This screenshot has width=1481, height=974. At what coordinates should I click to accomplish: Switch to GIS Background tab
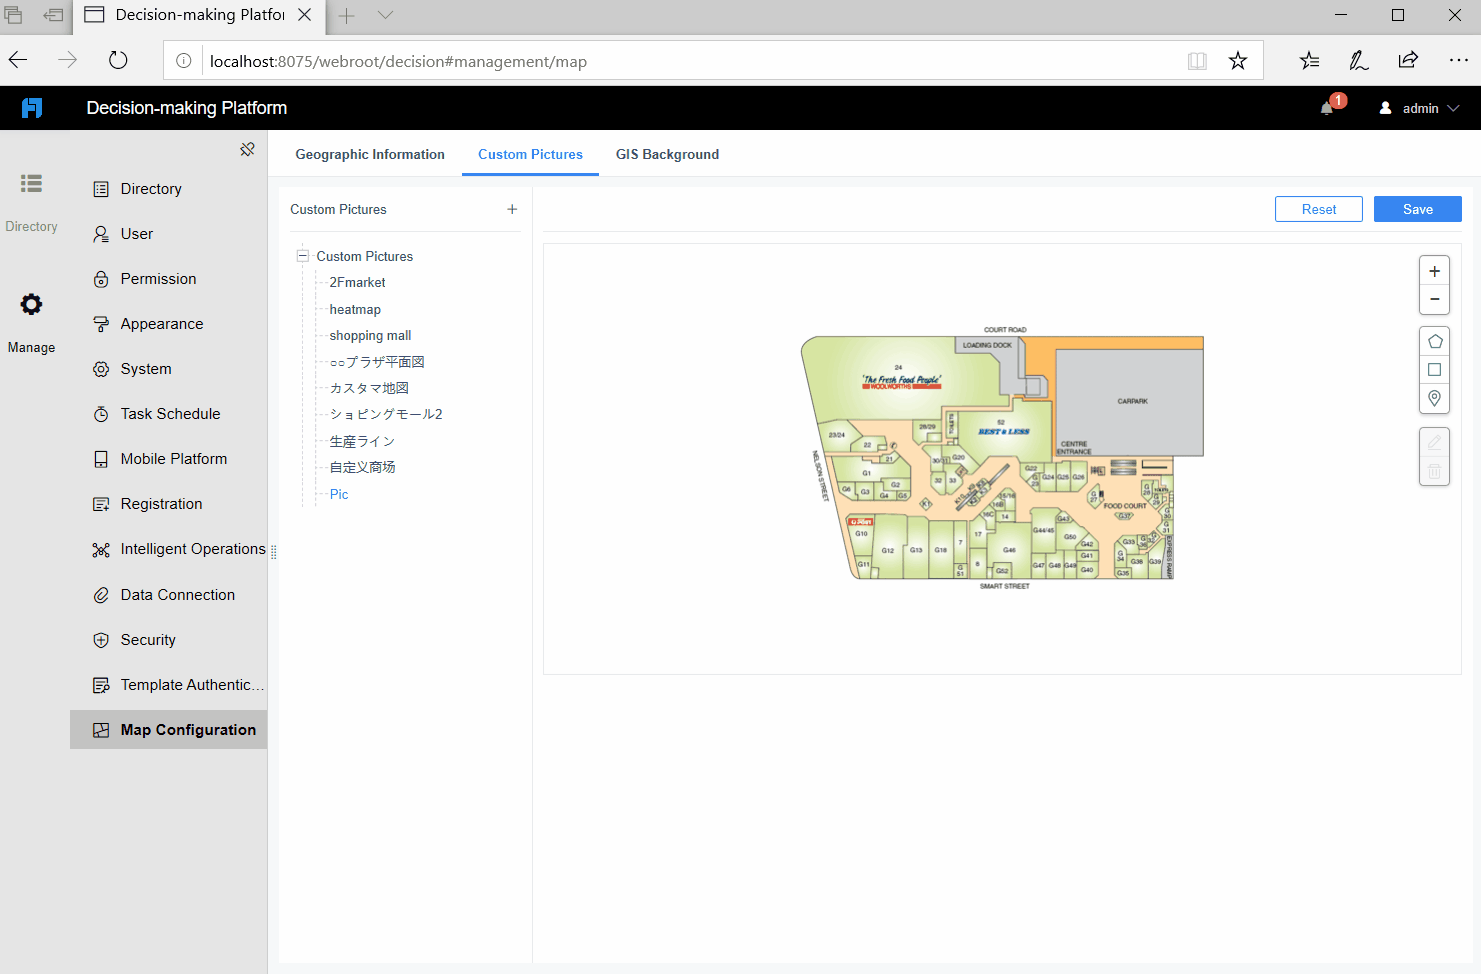point(667,154)
